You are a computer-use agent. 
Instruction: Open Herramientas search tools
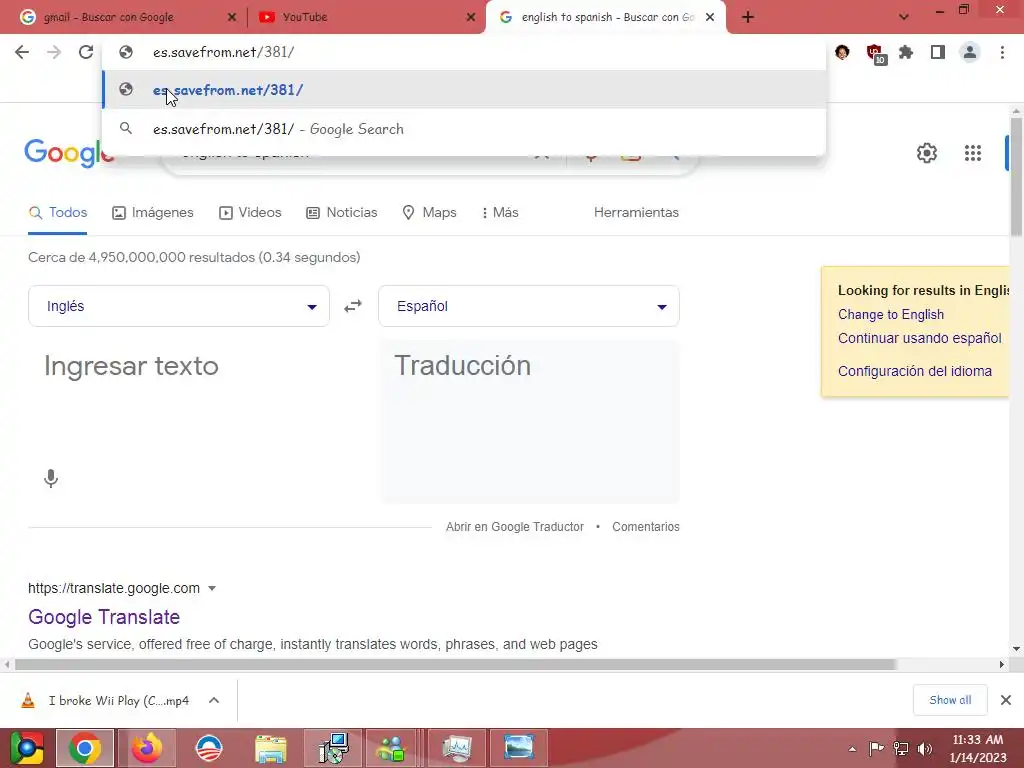click(636, 212)
